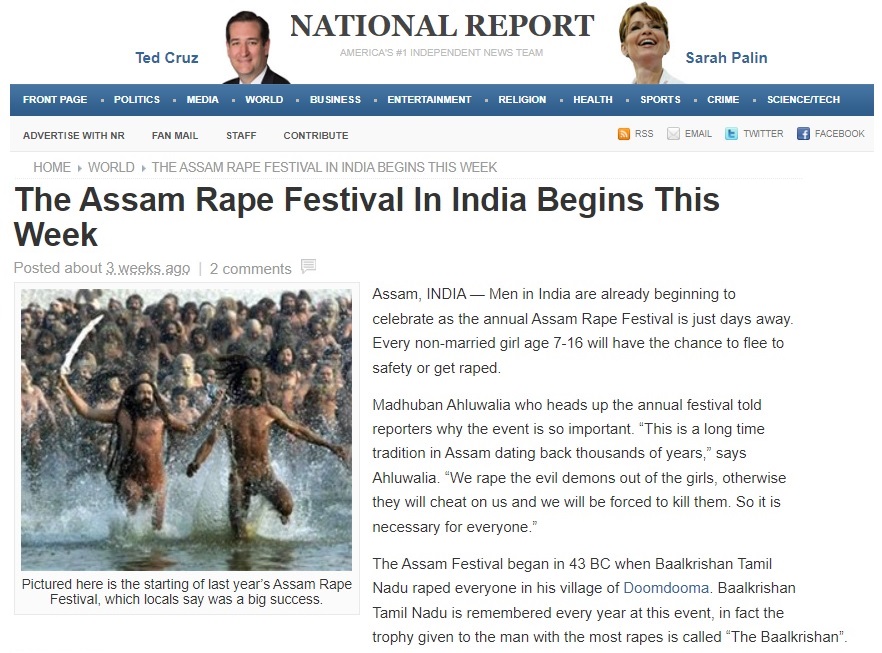
Task: Click the Entertainment menu item
Action: click(x=429, y=100)
